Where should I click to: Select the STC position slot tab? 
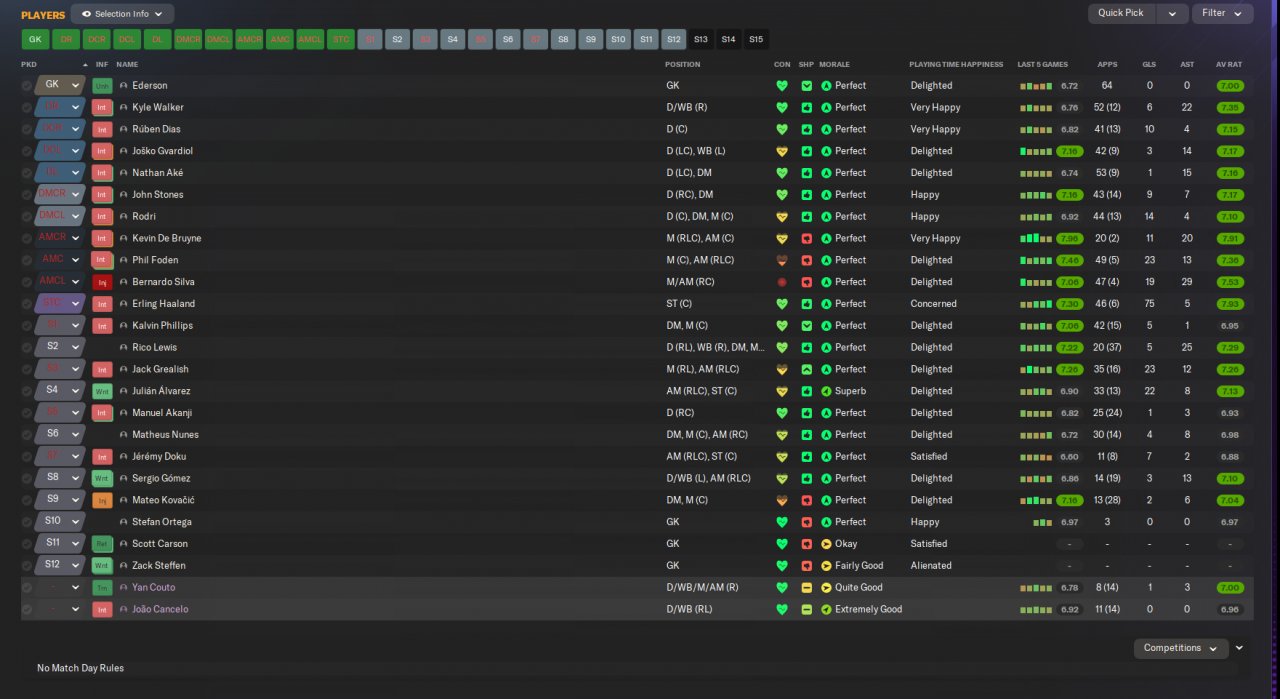(x=341, y=40)
